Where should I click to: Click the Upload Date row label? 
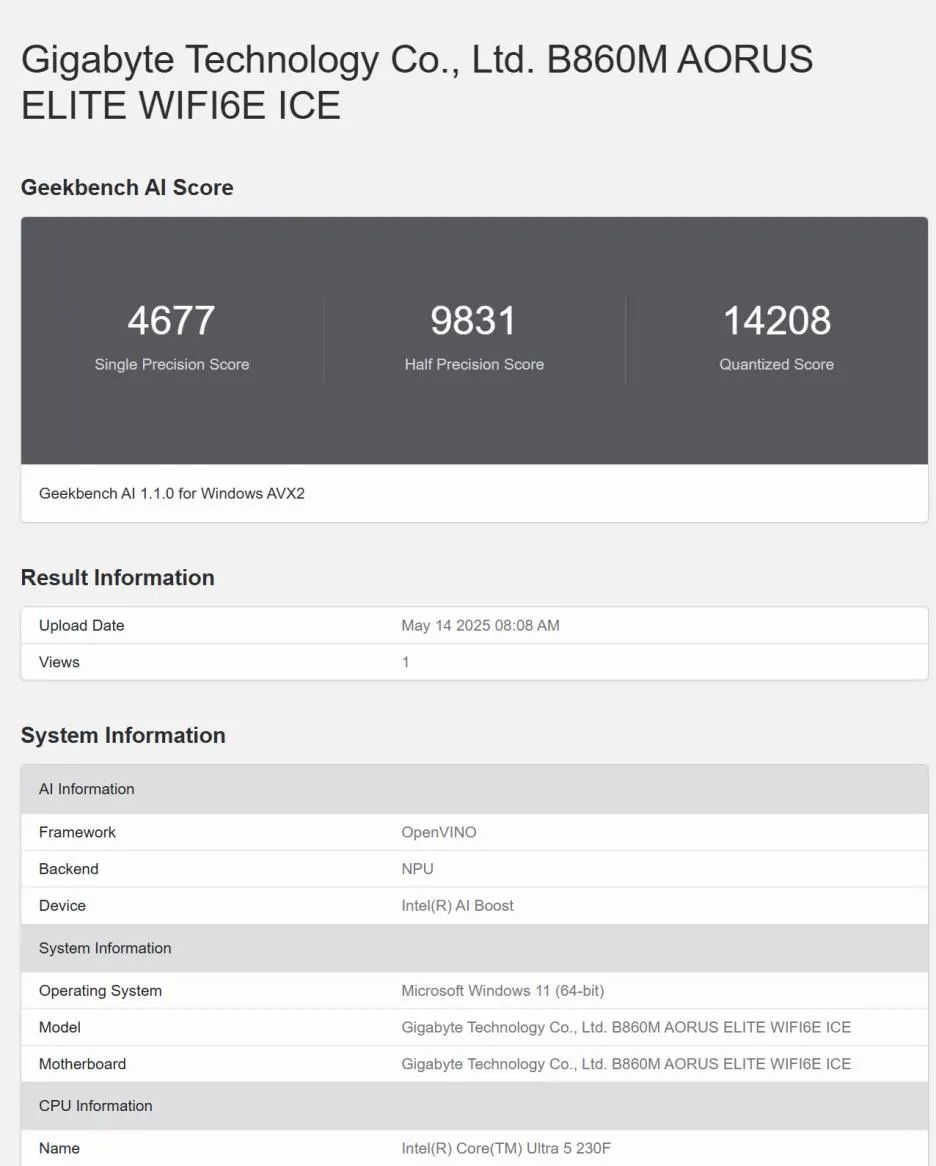click(82, 625)
